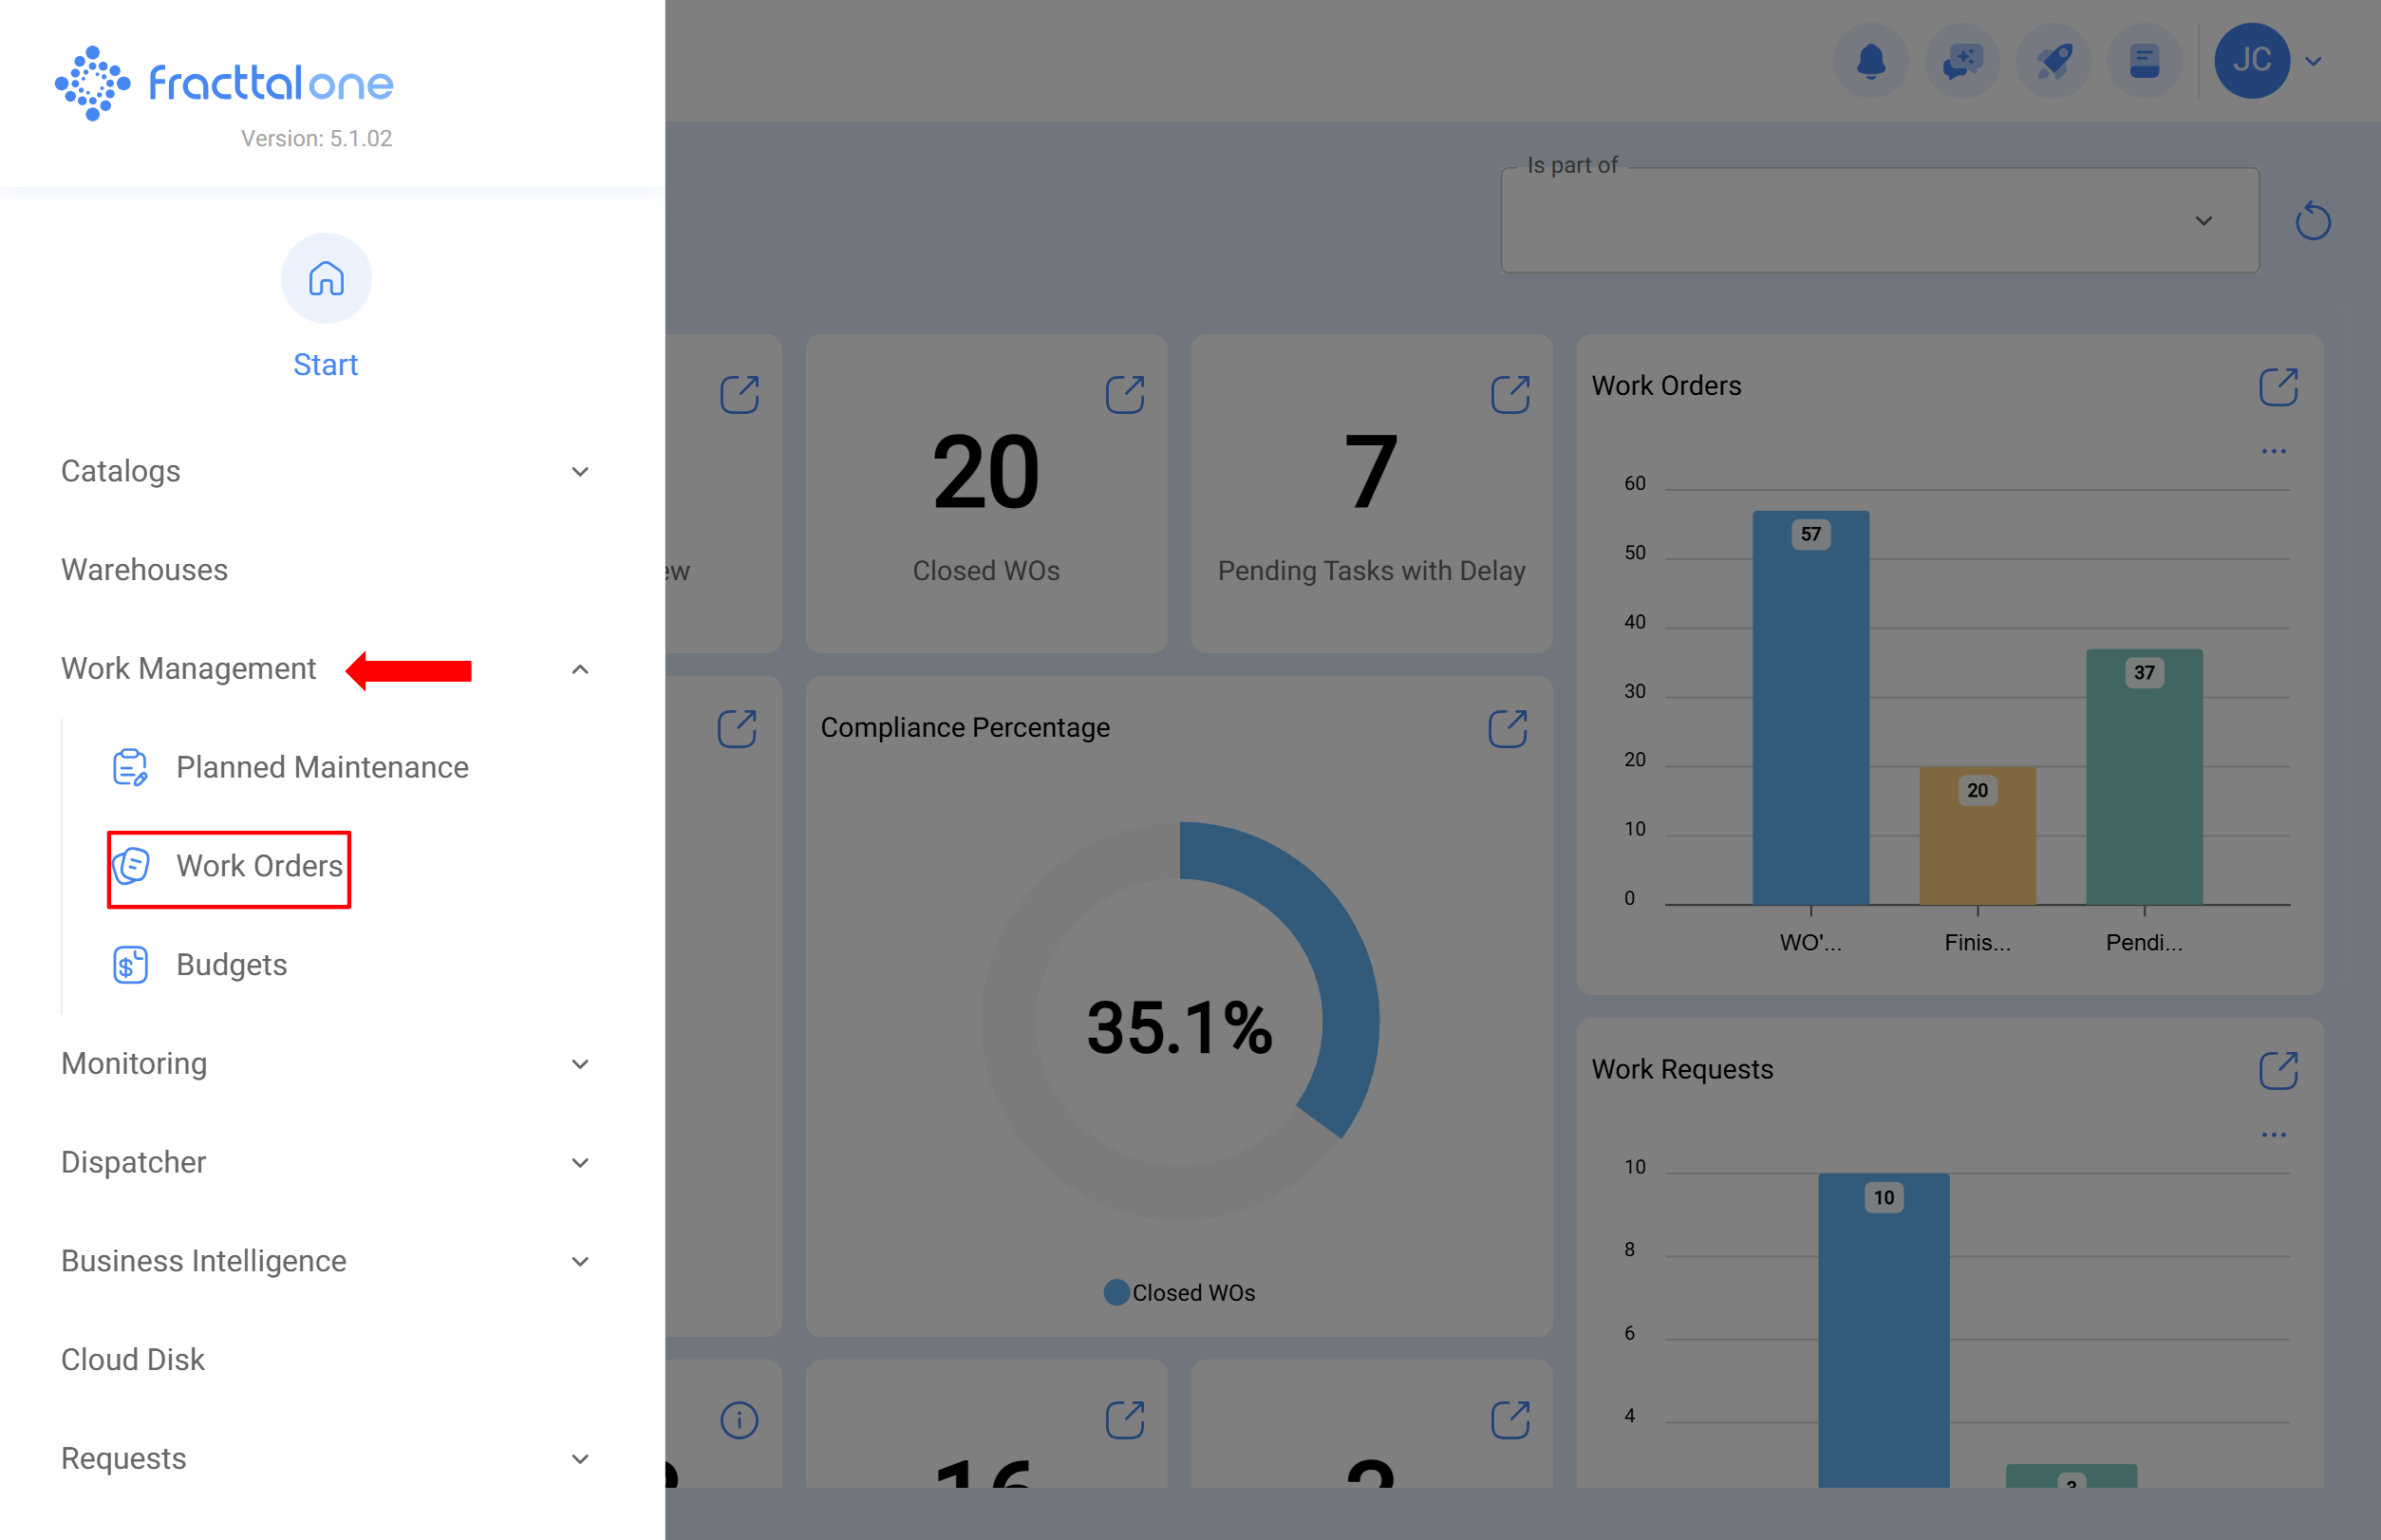This screenshot has width=2381, height=1540.
Task: Expand the Catalogs menu section
Action: (x=580, y=471)
